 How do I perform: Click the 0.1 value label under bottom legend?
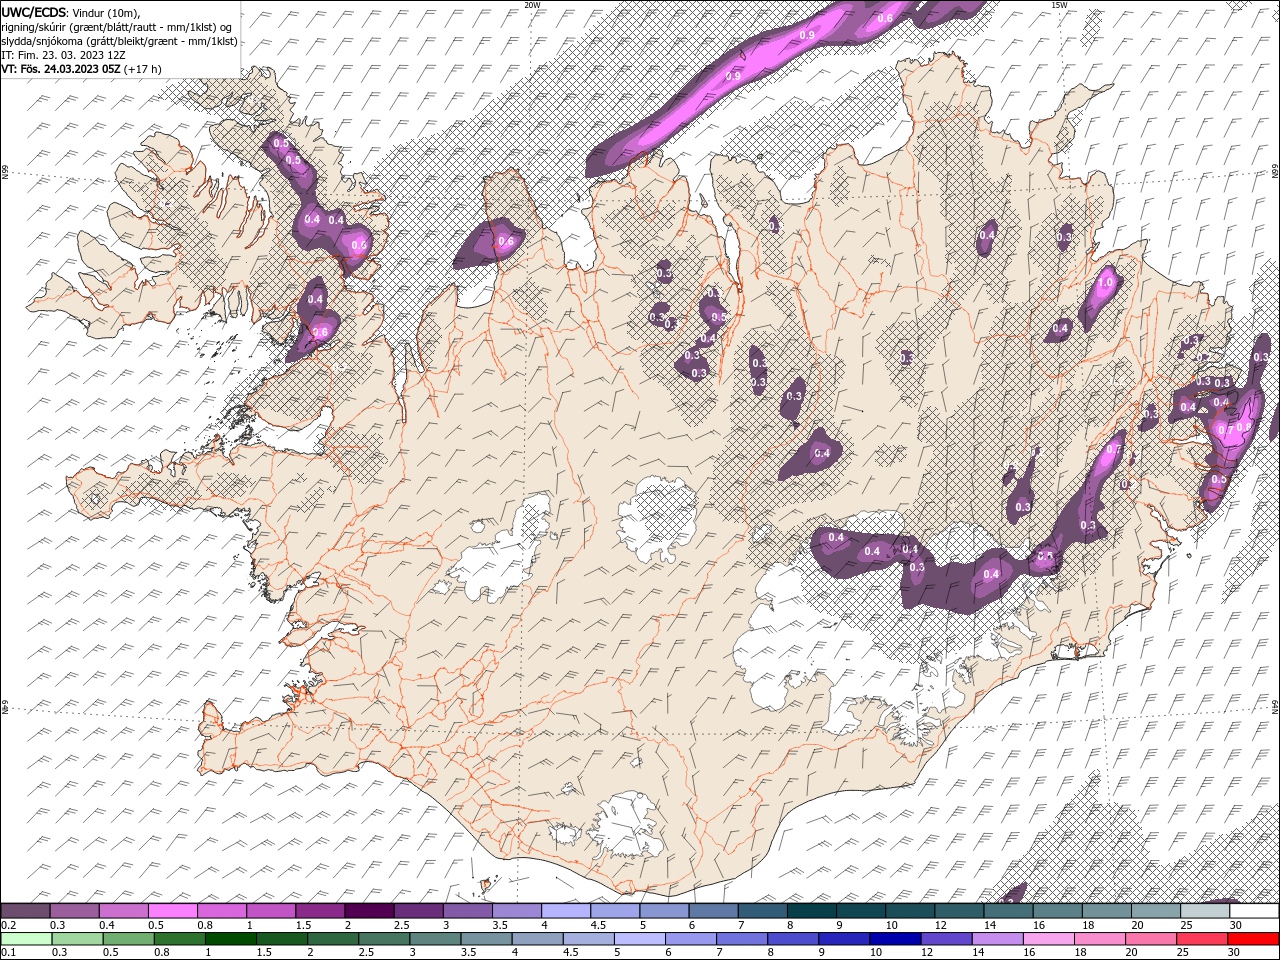[x=8, y=952]
